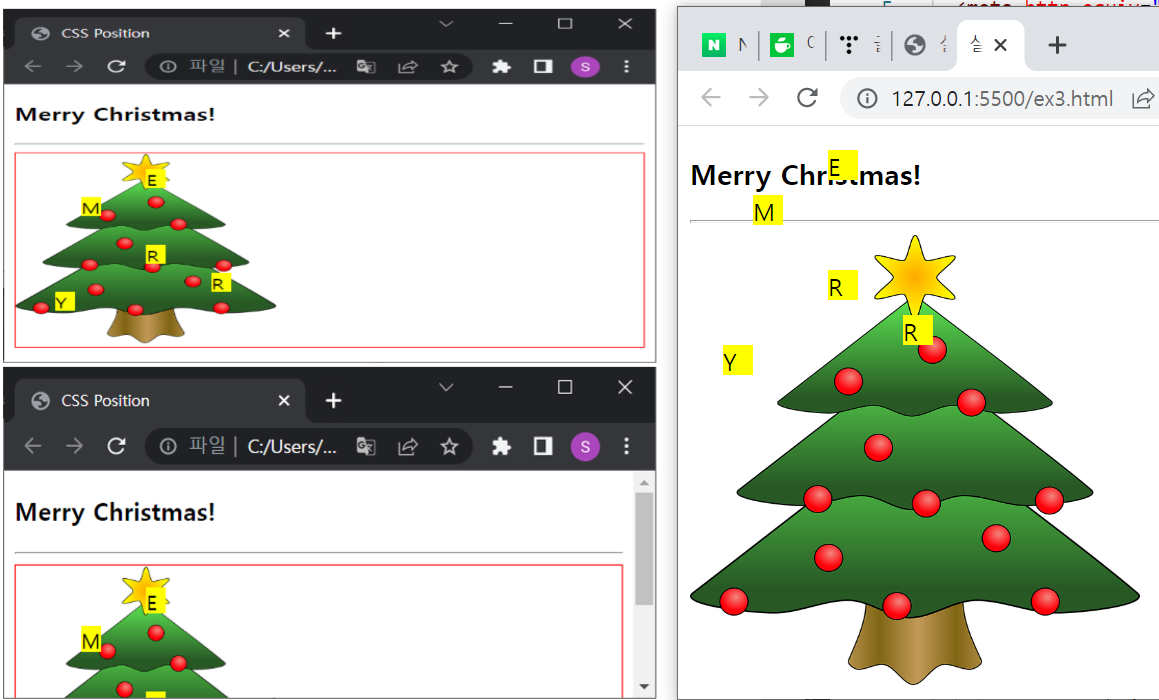Reload page in bottom-left browser window
The width and height of the screenshot is (1159, 700).
116,446
